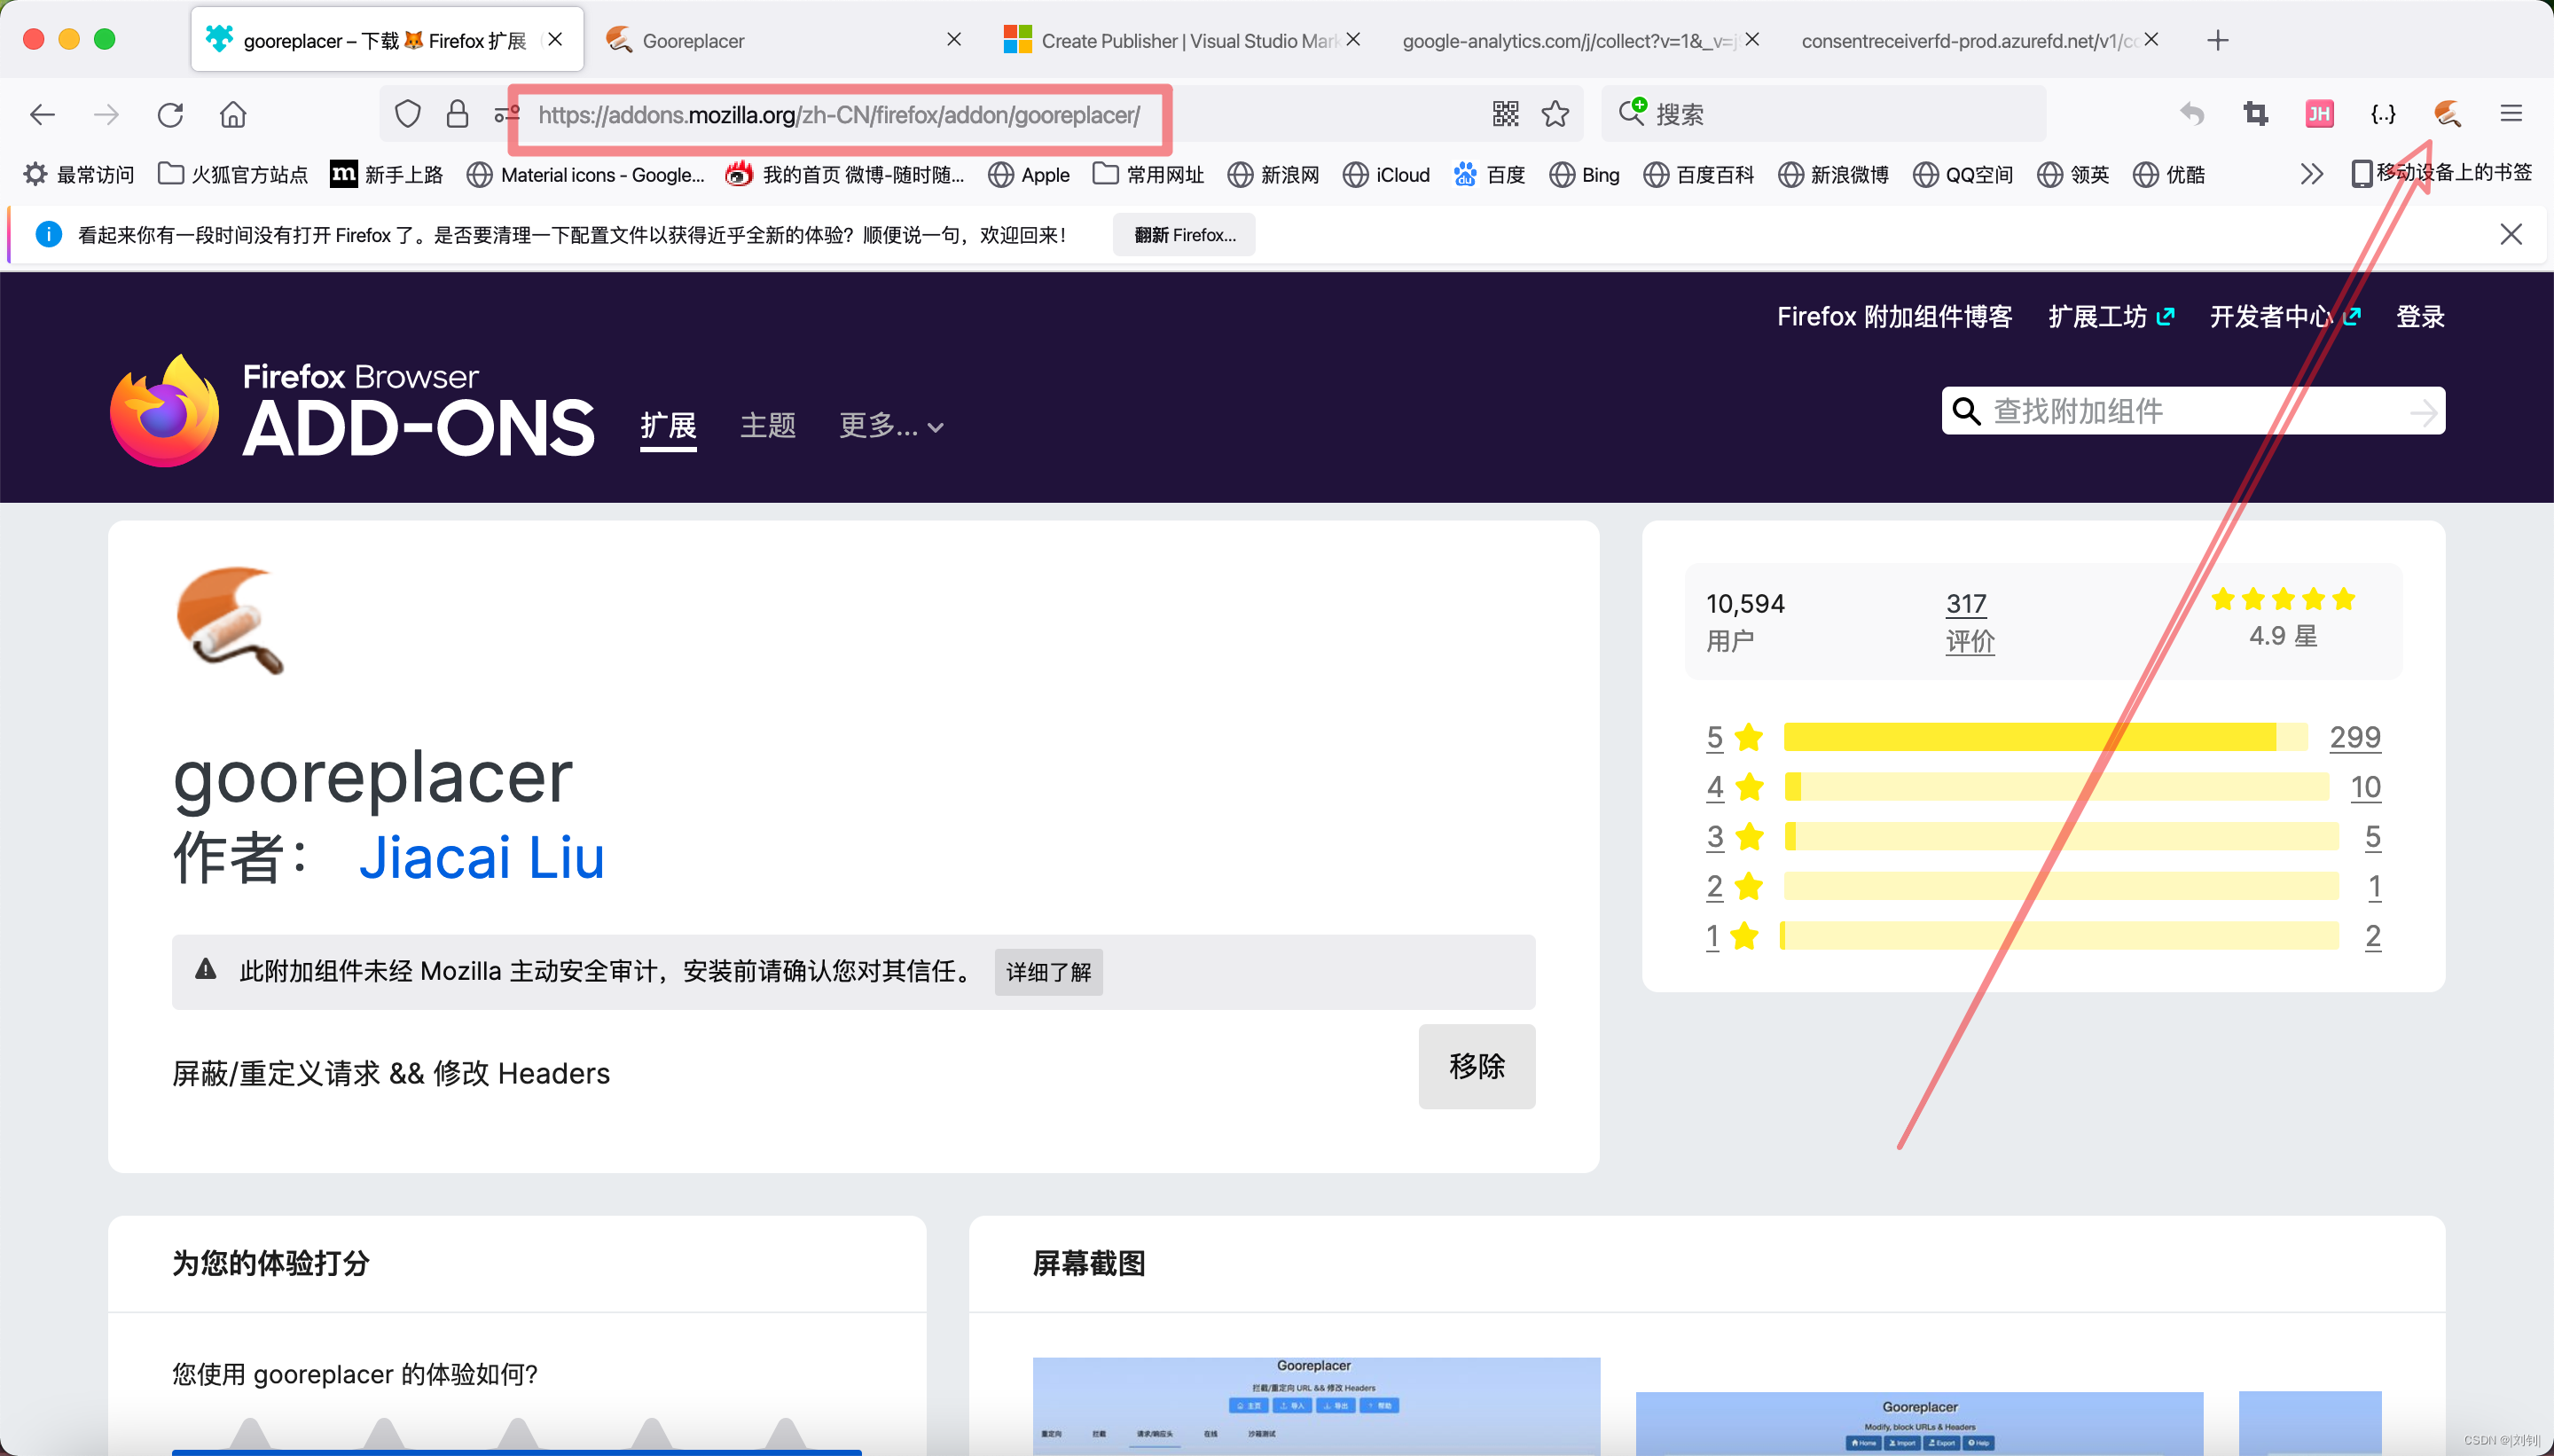The height and width of the screenshot is (1456, 2554).
Task: Expand the 更多 dropdown menu
Action: point(890,426)
